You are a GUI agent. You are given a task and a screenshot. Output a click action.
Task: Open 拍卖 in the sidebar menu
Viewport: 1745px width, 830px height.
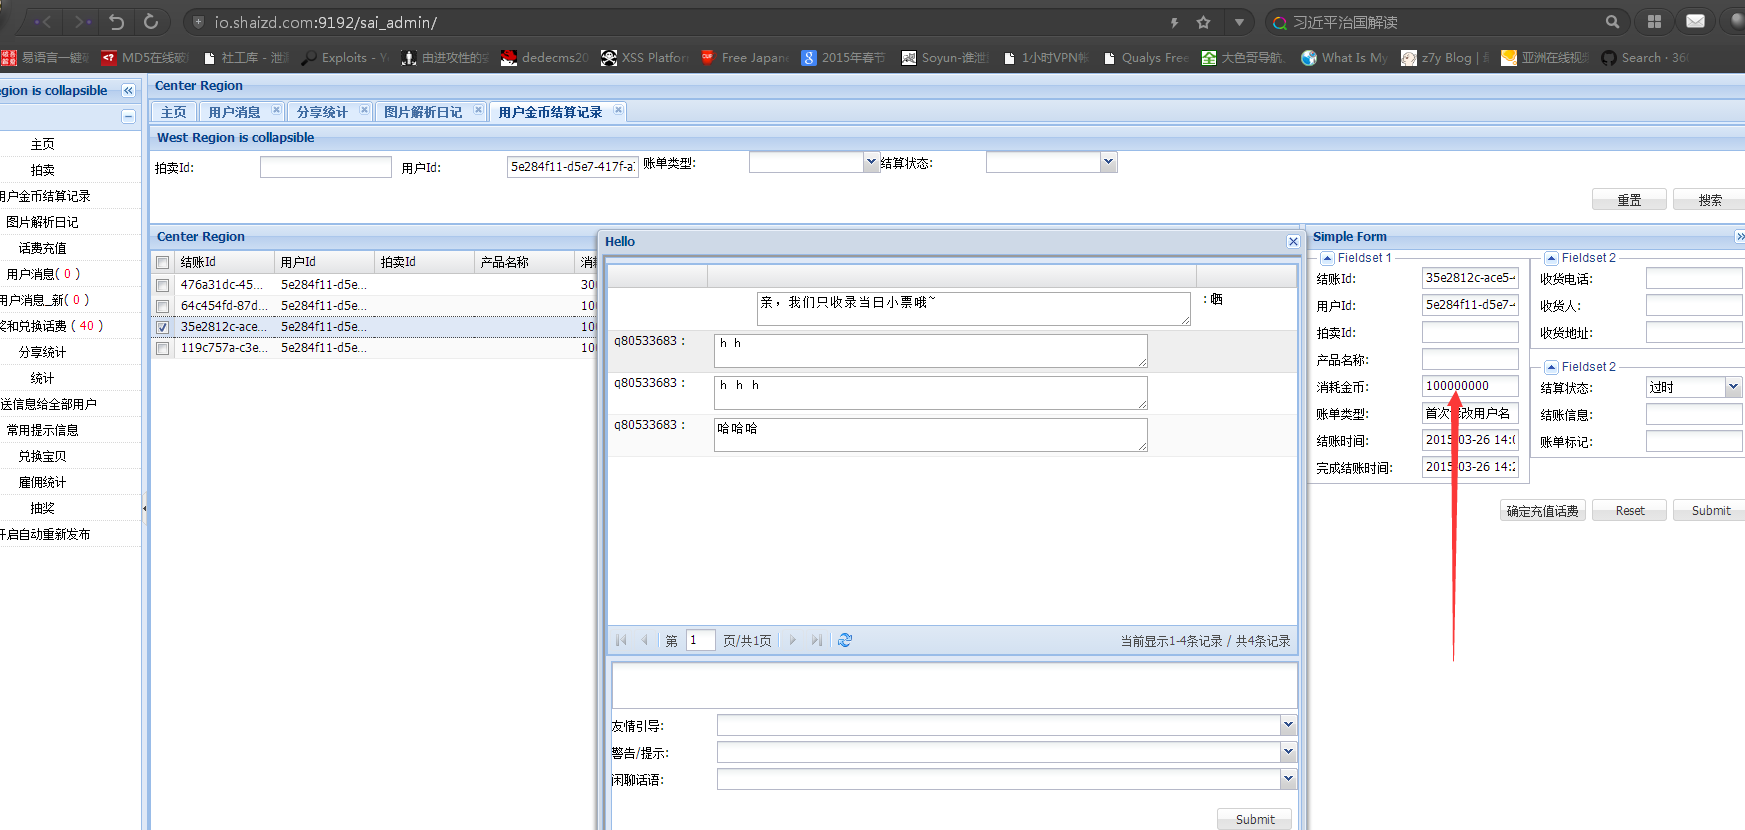pyautogui.click(x=43, y=170)
